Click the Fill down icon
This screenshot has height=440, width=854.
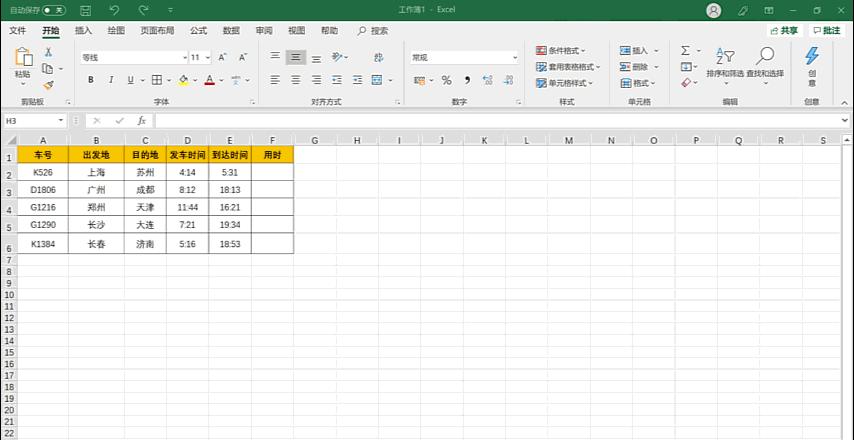[x=686, y=67]
